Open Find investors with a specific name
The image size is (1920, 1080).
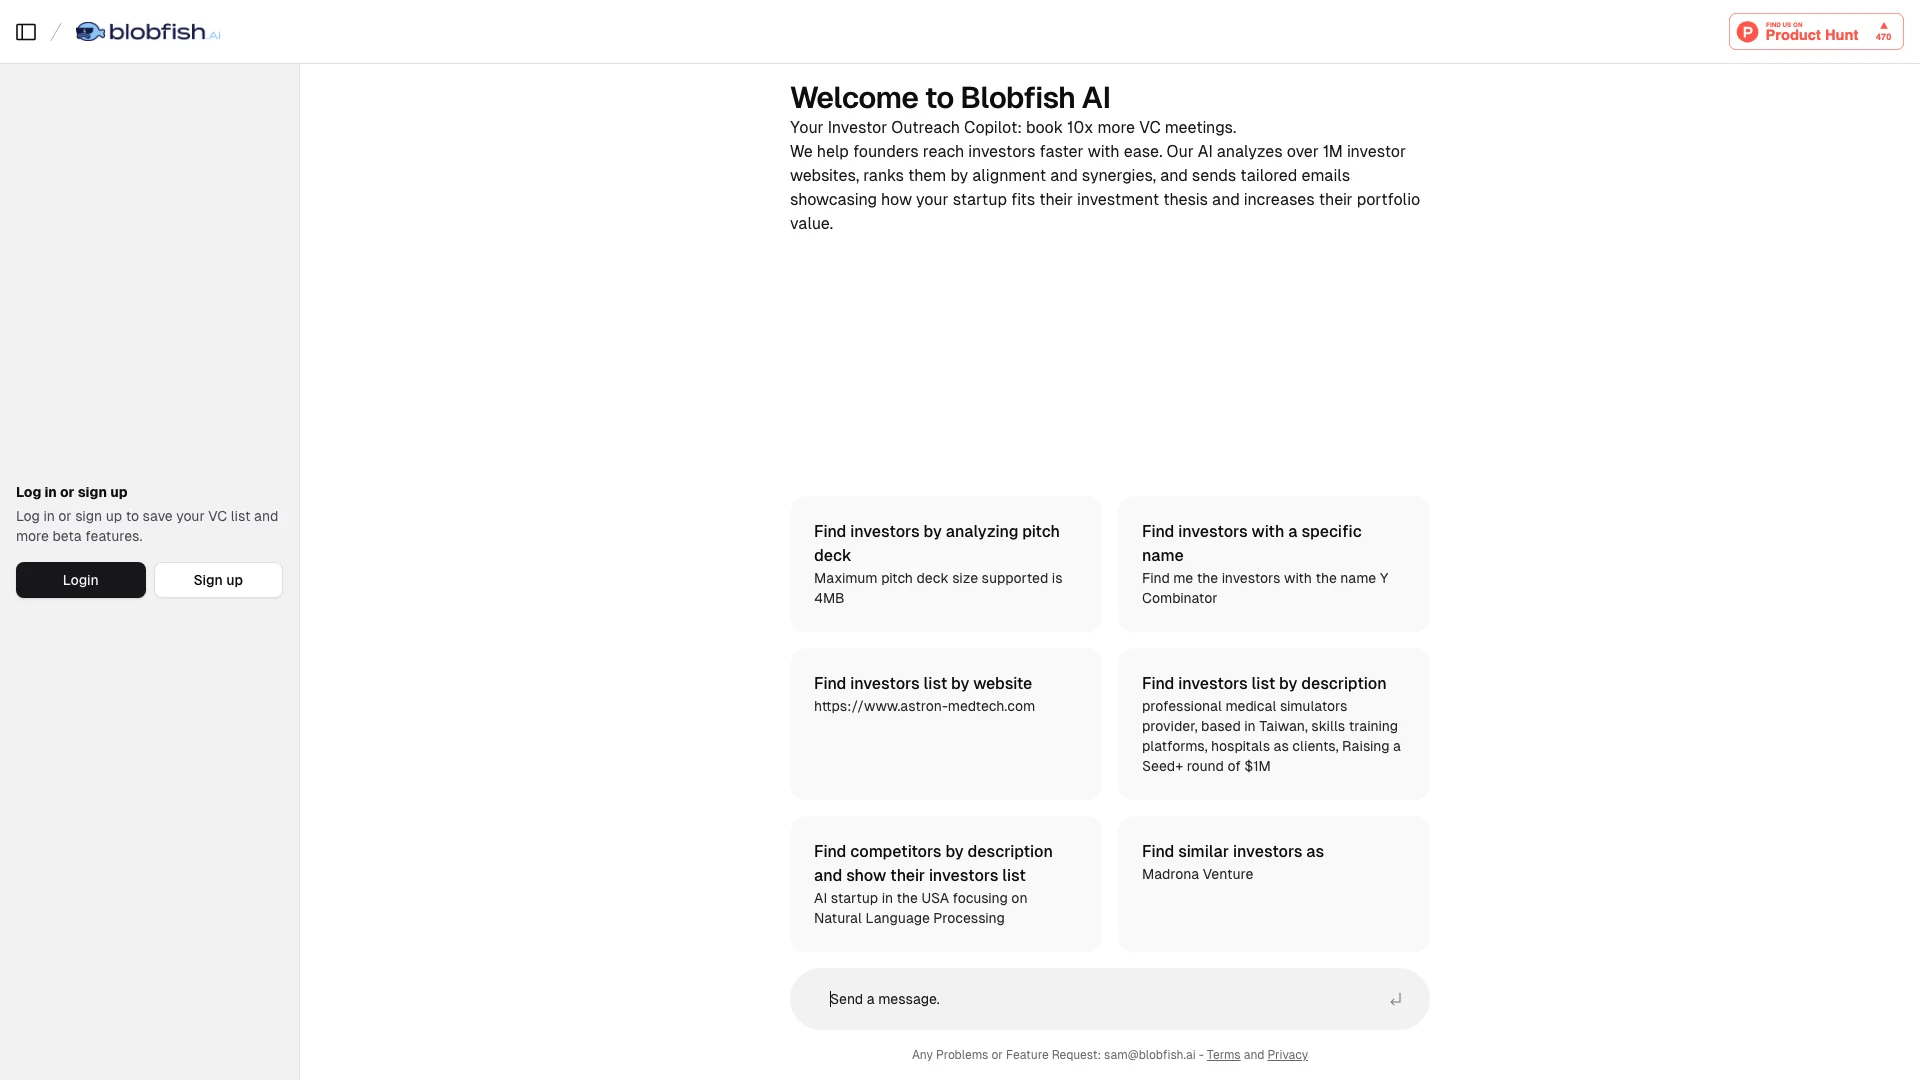click(1274, 563)
